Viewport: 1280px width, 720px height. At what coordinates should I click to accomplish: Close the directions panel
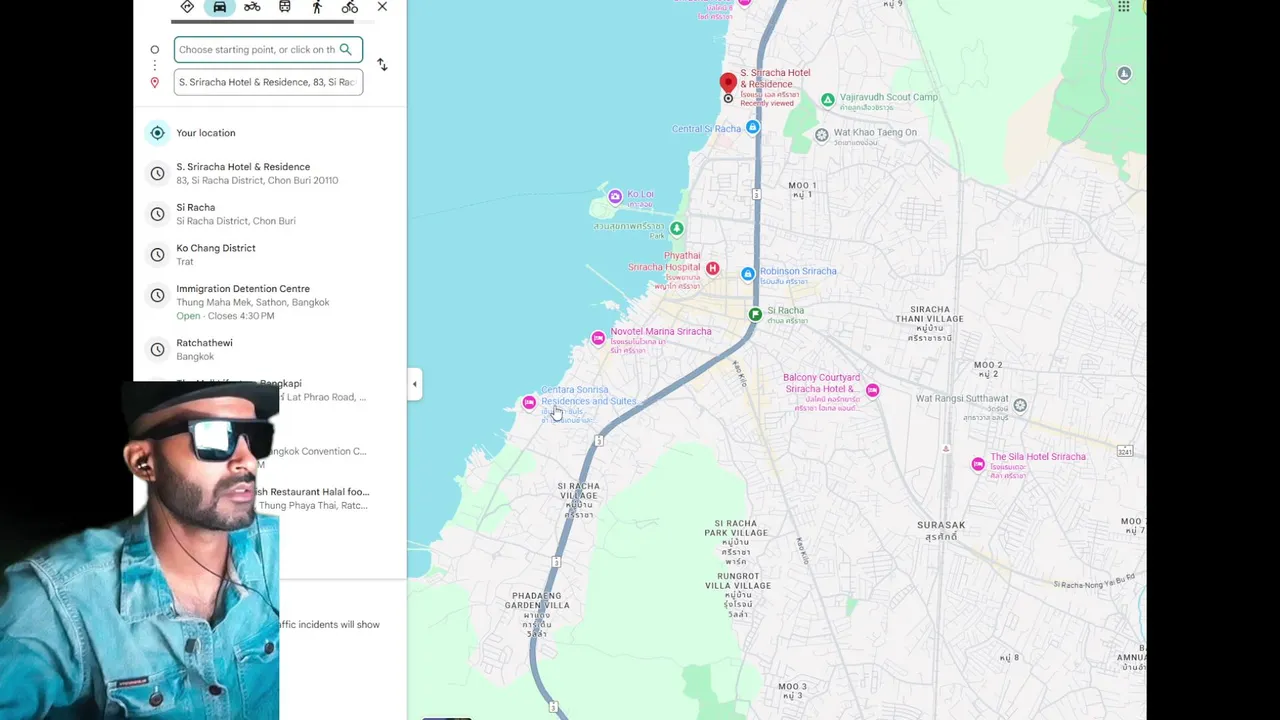[x=382, y=7]
